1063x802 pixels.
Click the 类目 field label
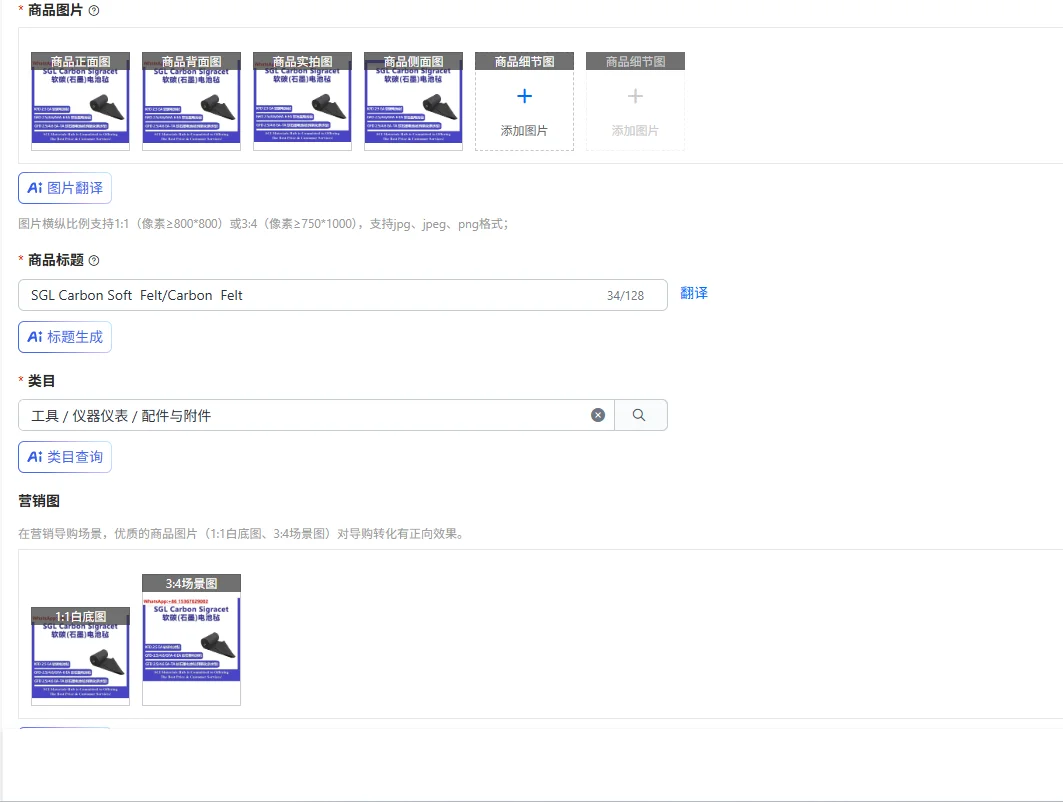[41, 381]
